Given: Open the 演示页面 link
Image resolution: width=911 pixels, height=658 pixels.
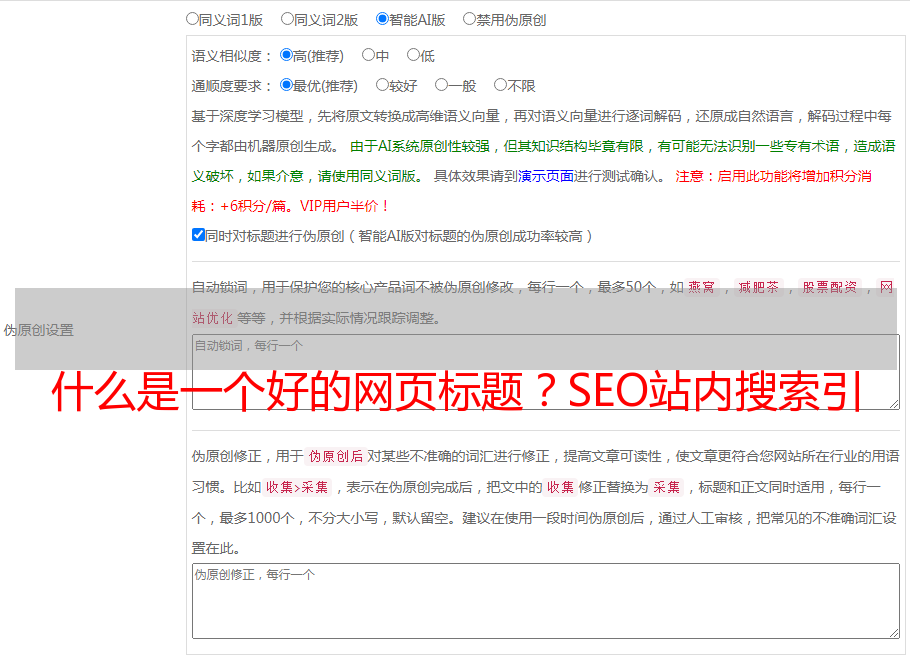Looking at the screenshot, I should [545, 176].
